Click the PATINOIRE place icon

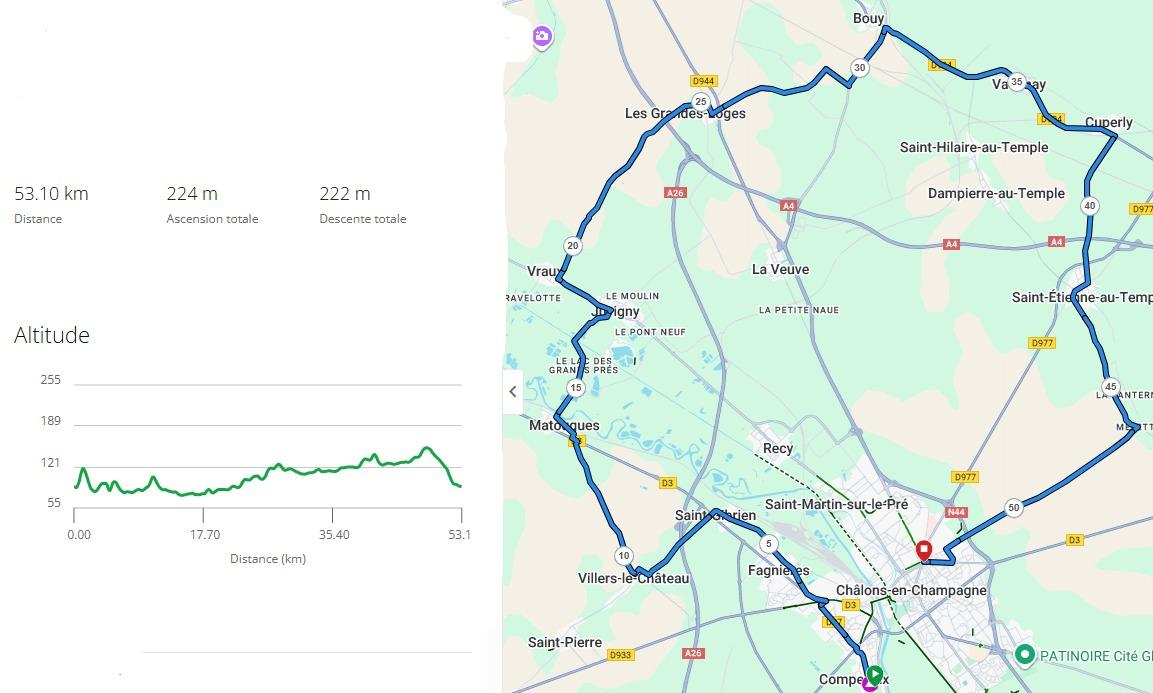pyautogui.click(x=1024, y=655)
